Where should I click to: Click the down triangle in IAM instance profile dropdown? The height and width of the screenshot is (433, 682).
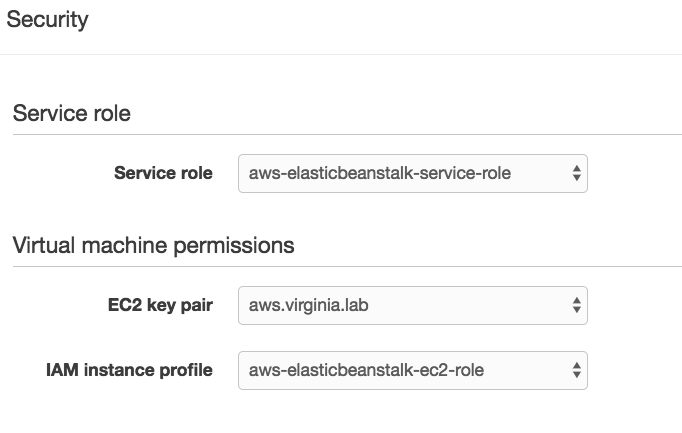[577, 375]
